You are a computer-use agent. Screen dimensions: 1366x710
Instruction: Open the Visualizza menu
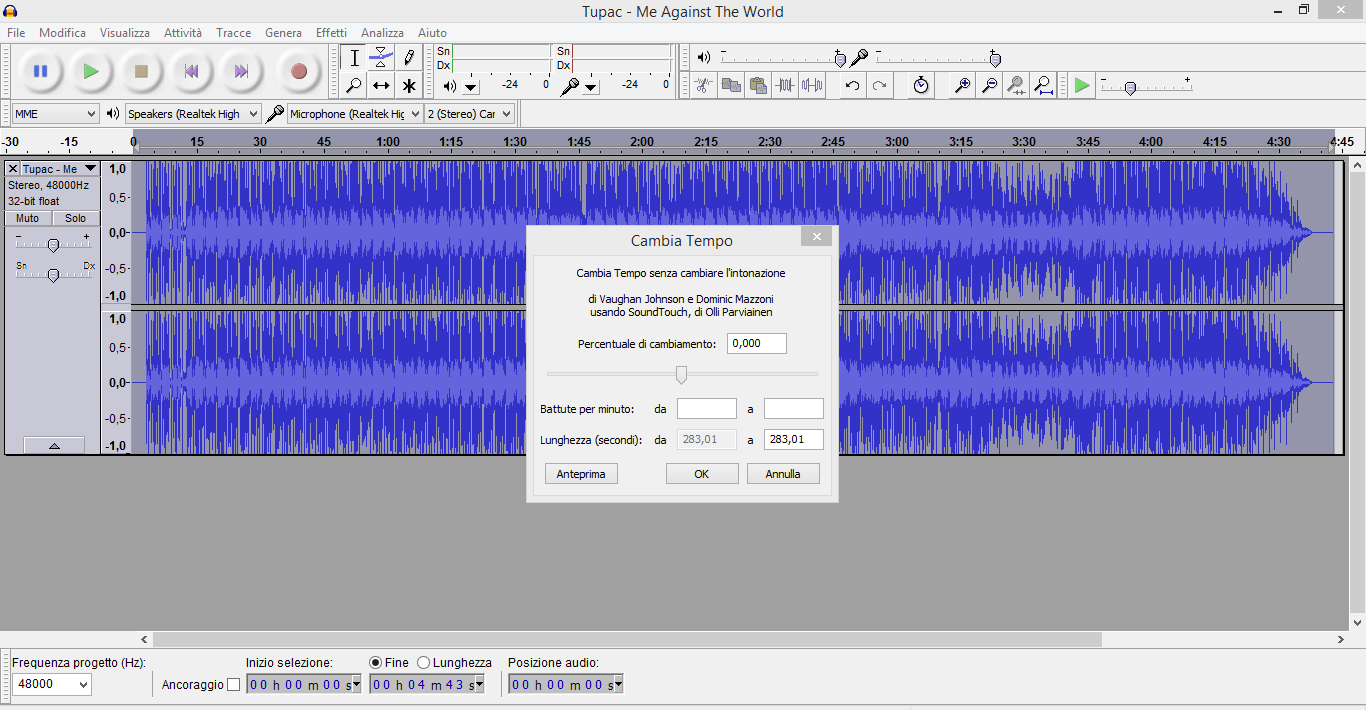coord(125,33)
